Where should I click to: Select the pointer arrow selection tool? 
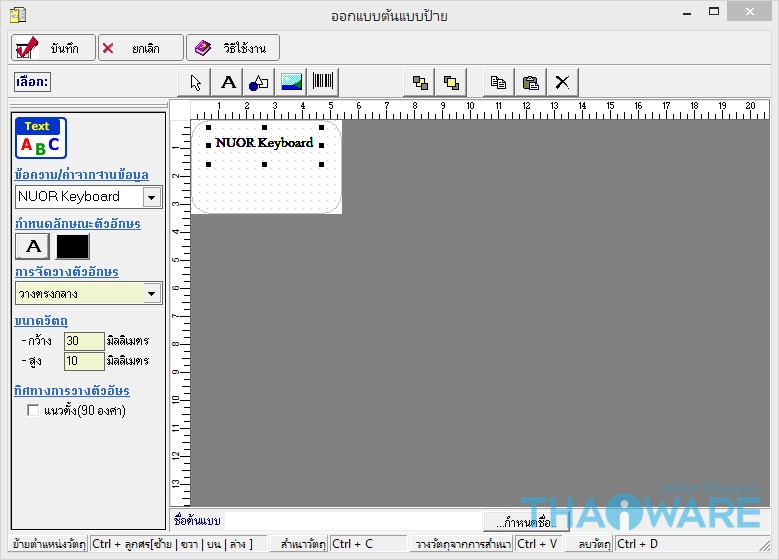[195, 82]
